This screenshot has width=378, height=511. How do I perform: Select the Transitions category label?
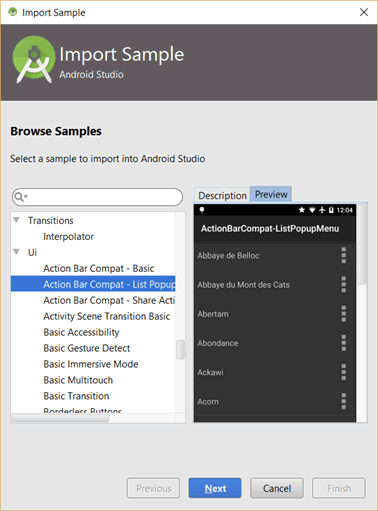(x=51, y=220)
